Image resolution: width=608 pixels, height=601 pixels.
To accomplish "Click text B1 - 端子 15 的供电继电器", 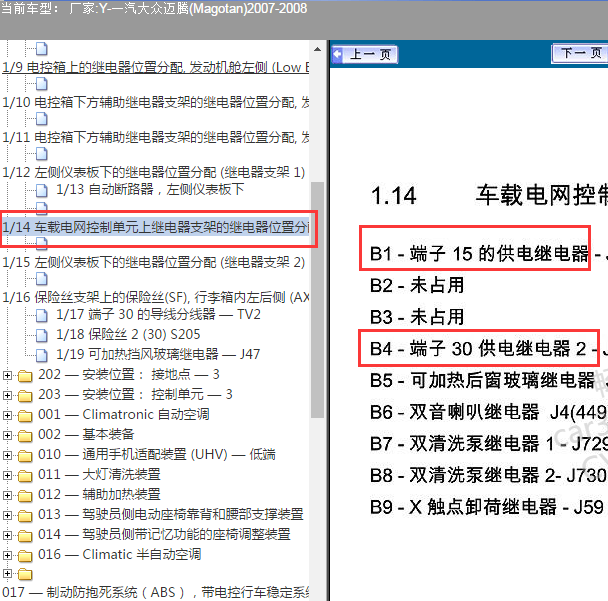I will coord(479,254).
